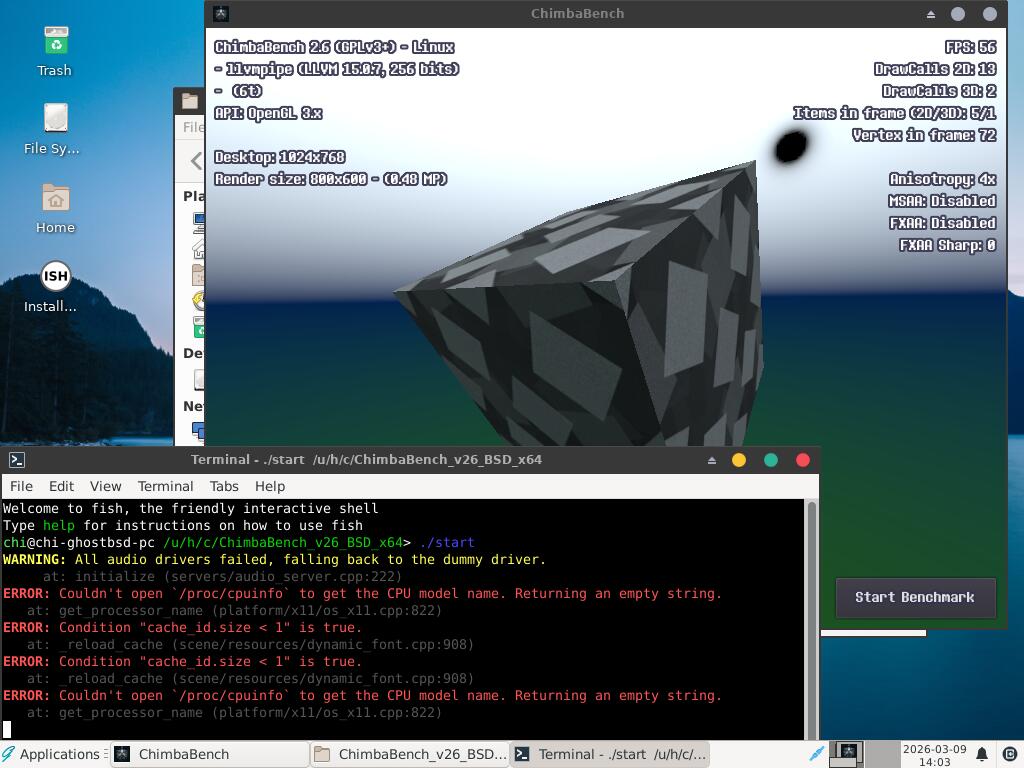
Task: Click the 'Anisotropy: 4x' setting text
Action: coord(943,179)
